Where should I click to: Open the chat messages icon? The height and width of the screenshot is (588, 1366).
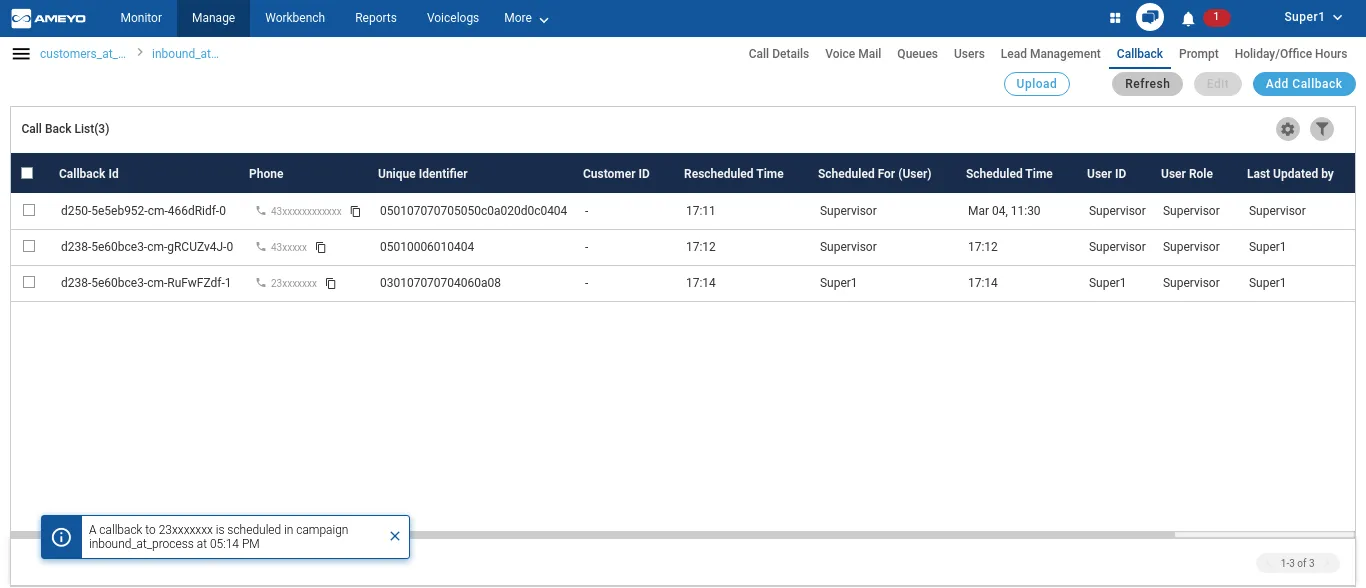point(1150,18)
